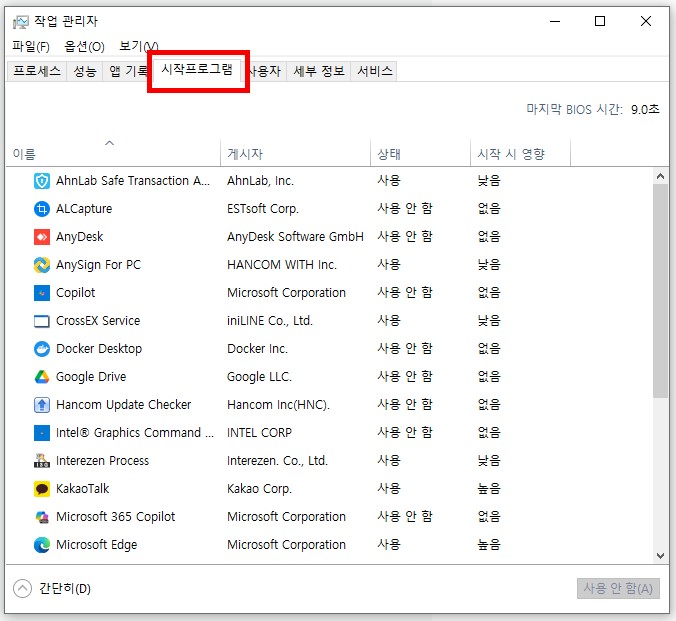Click KakaoTalk's 높음 startup impact value

(489, 489)
